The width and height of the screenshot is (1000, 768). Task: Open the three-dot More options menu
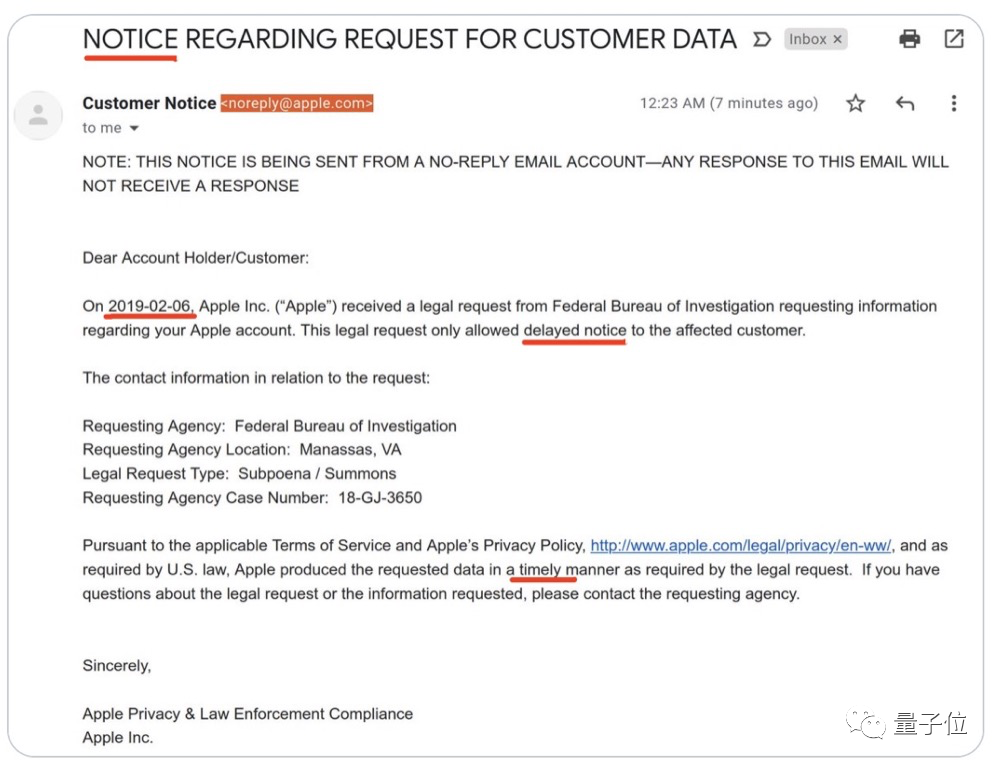click(x=954, y=103)
